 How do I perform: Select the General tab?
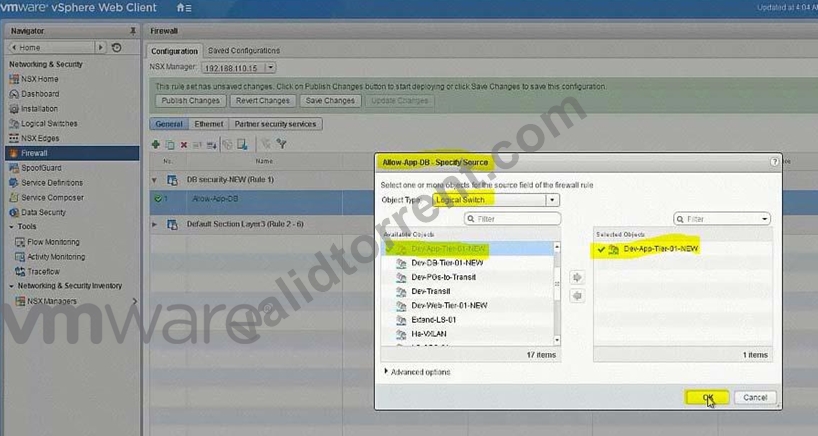coord(169,124)
